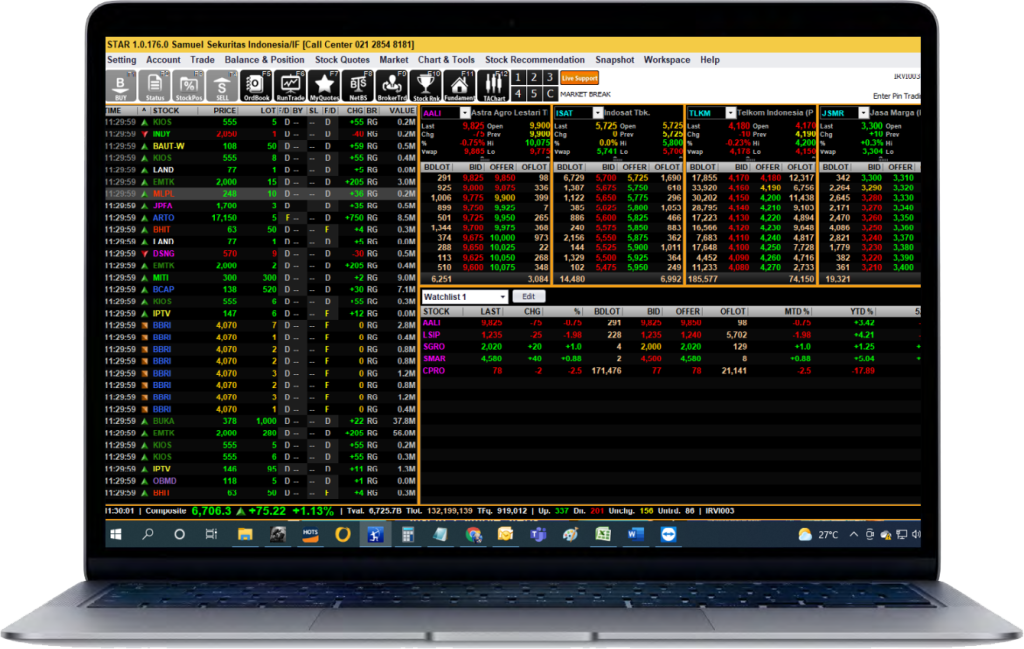Image resolution: width=1024 pixels, height=649 pixels.
Task: Click the Live Support button
Action: pyautogui.click(x=581, y=77)
